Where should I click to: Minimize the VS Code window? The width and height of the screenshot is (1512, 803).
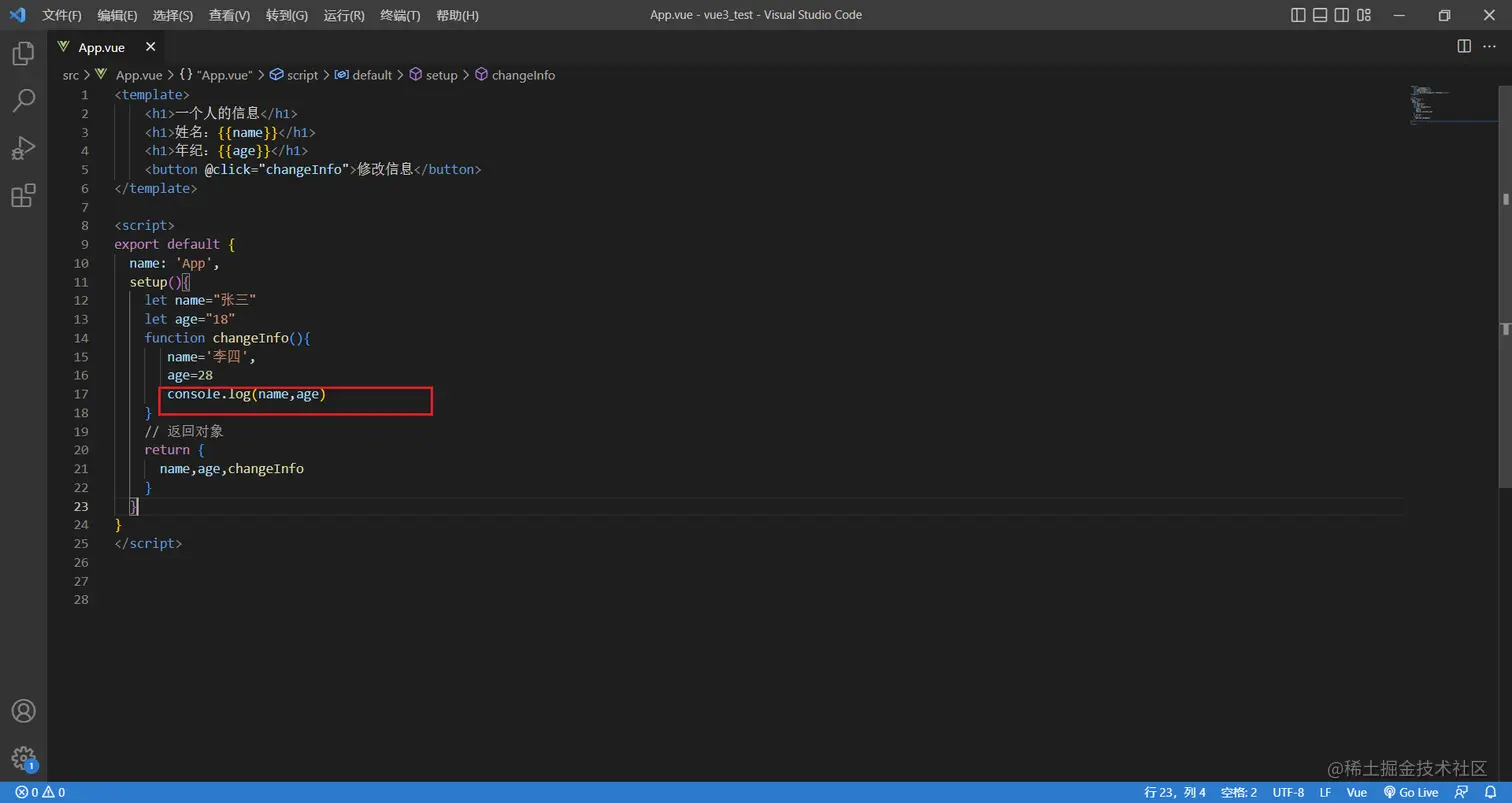(1399, 15)
